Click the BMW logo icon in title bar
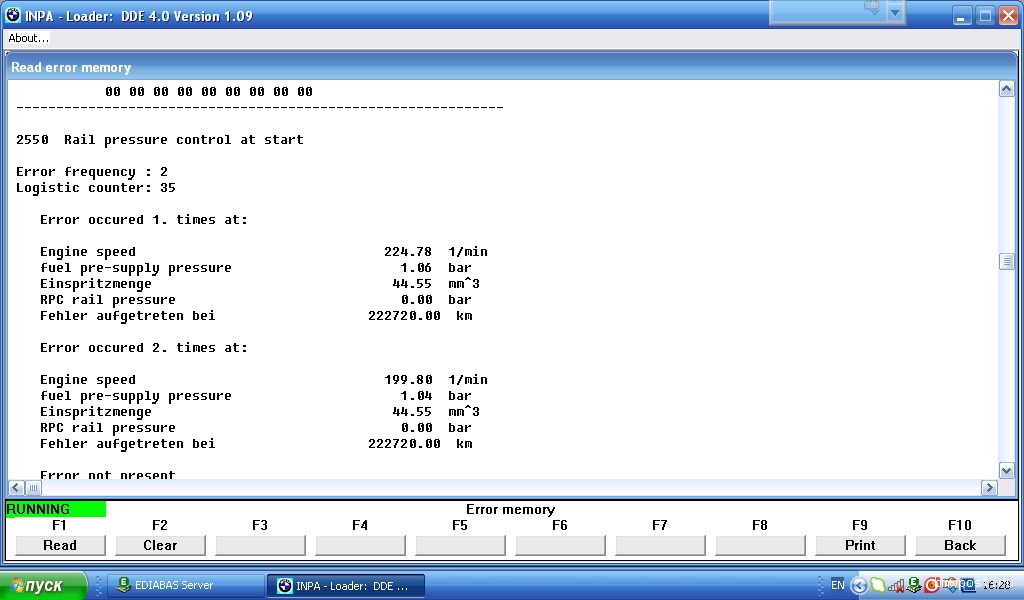The height and width of the screenshot is (600, 1024). (13, 15)
